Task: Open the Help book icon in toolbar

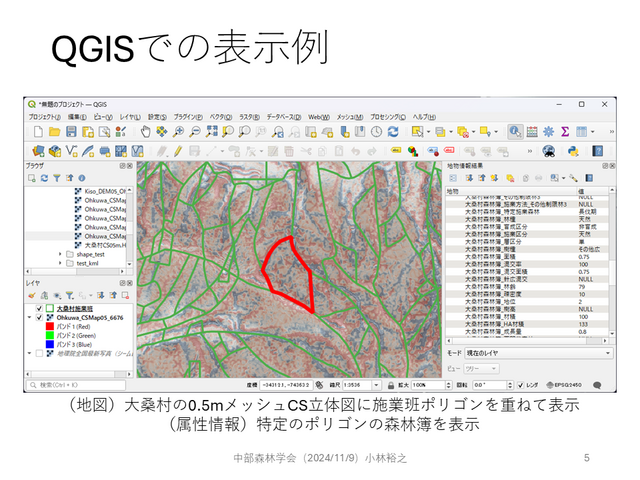Action: (x=598, y=151)
